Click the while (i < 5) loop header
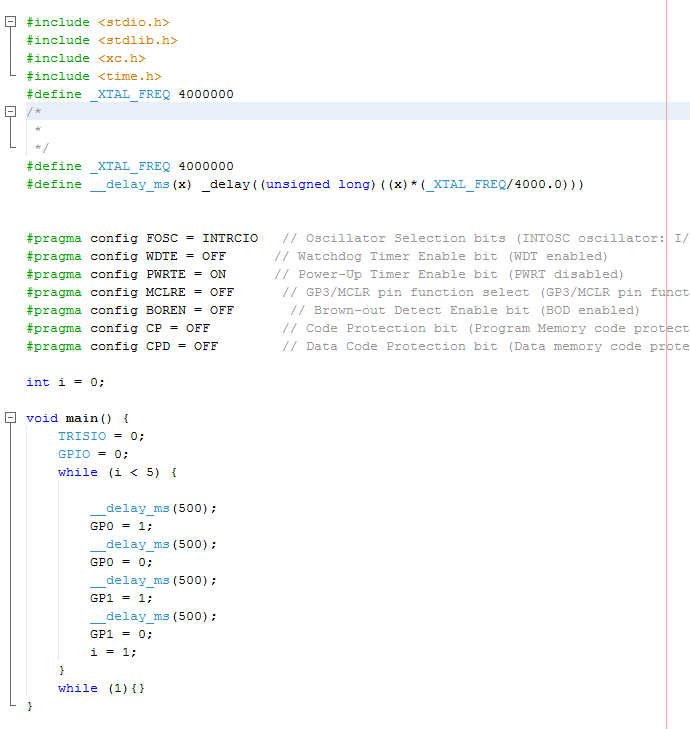This screenshot has width=690, height=729. (116, 472)
